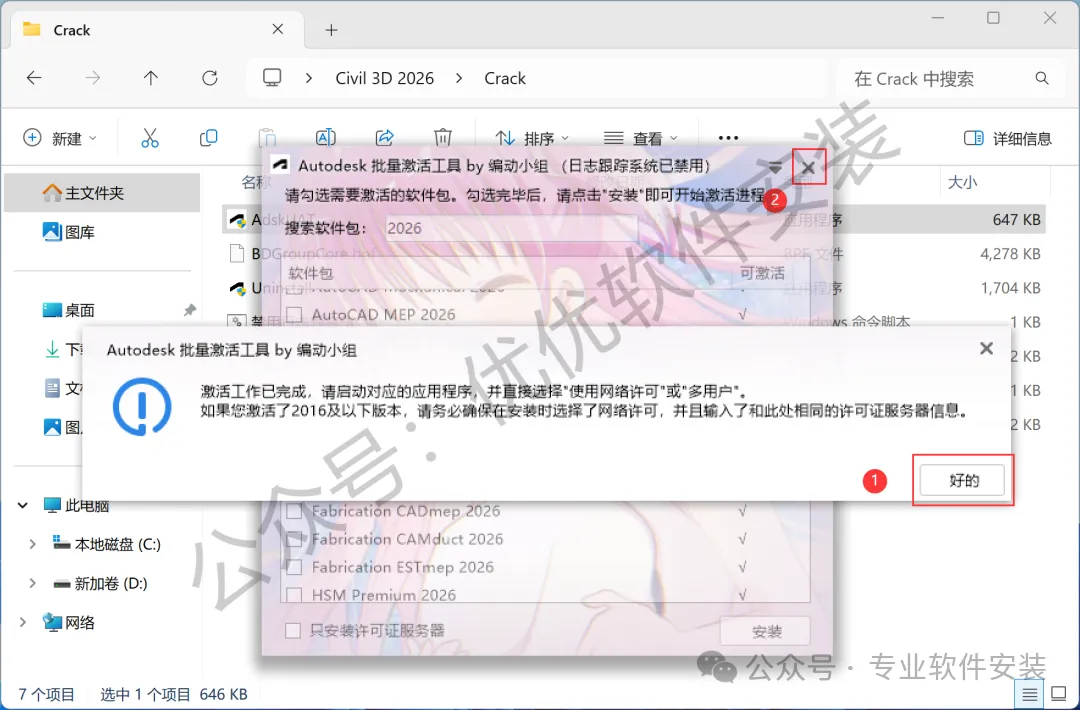
Task: Select 本地磁盘 (C:) drive
Action: pos(107,544)
